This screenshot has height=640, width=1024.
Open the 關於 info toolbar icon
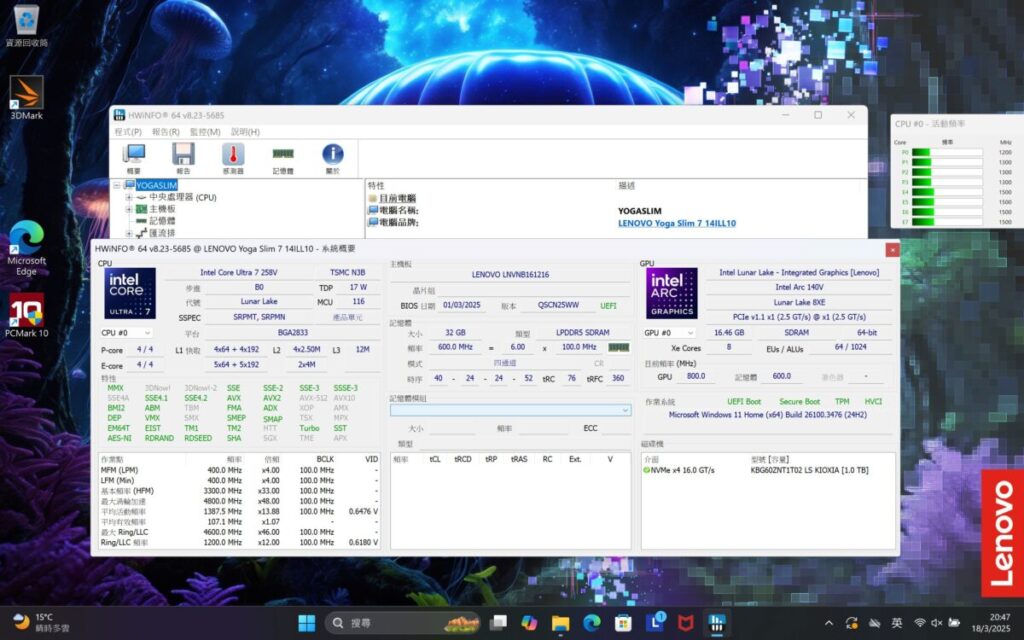[332, 158]
